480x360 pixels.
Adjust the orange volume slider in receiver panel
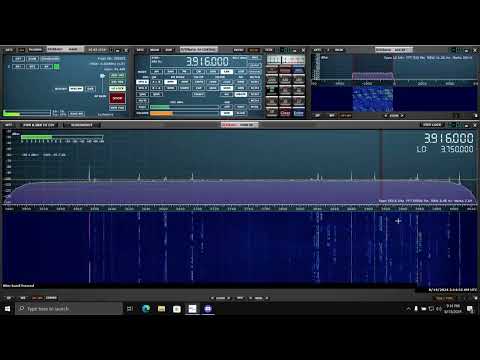coord(184,113)
